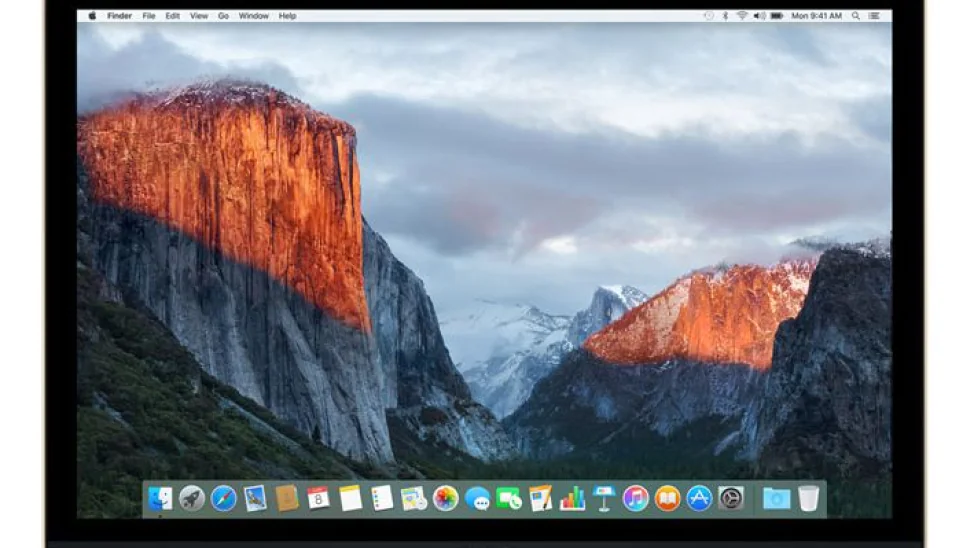
Task: Click the Mon 9:41 AM clock
Action: point(816,16)
